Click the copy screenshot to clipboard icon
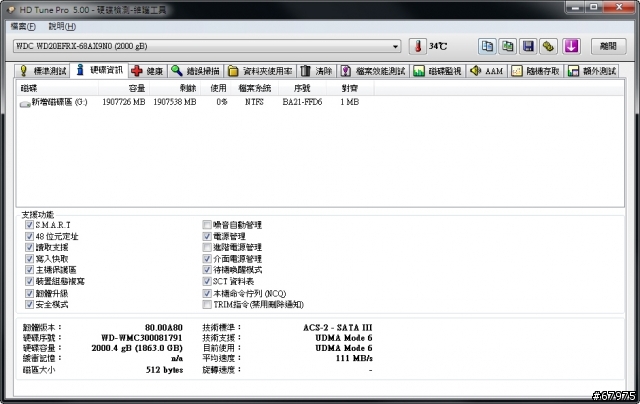 [508, 46]
